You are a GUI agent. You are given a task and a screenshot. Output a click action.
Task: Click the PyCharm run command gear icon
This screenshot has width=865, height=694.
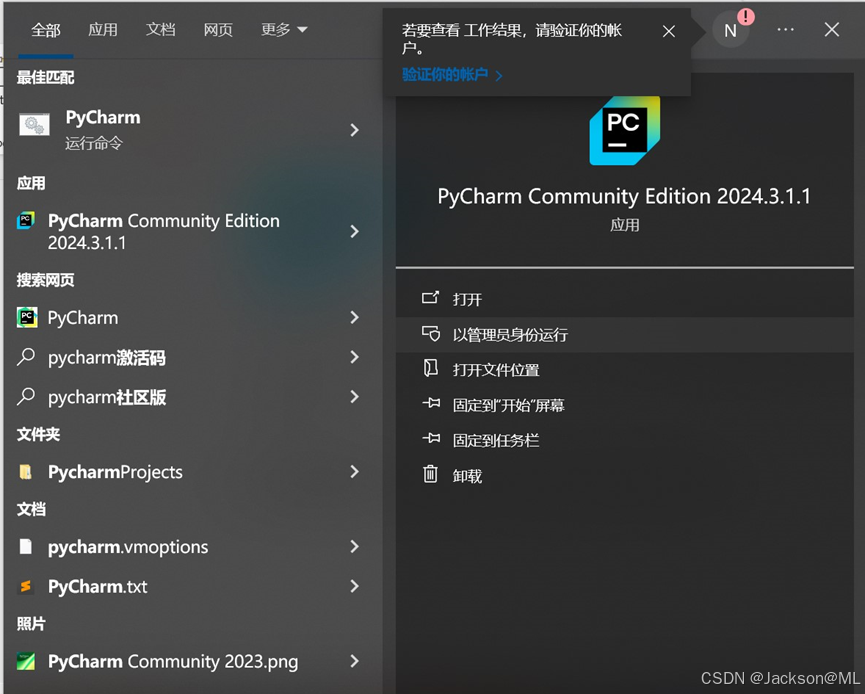[x=34, y=125]
